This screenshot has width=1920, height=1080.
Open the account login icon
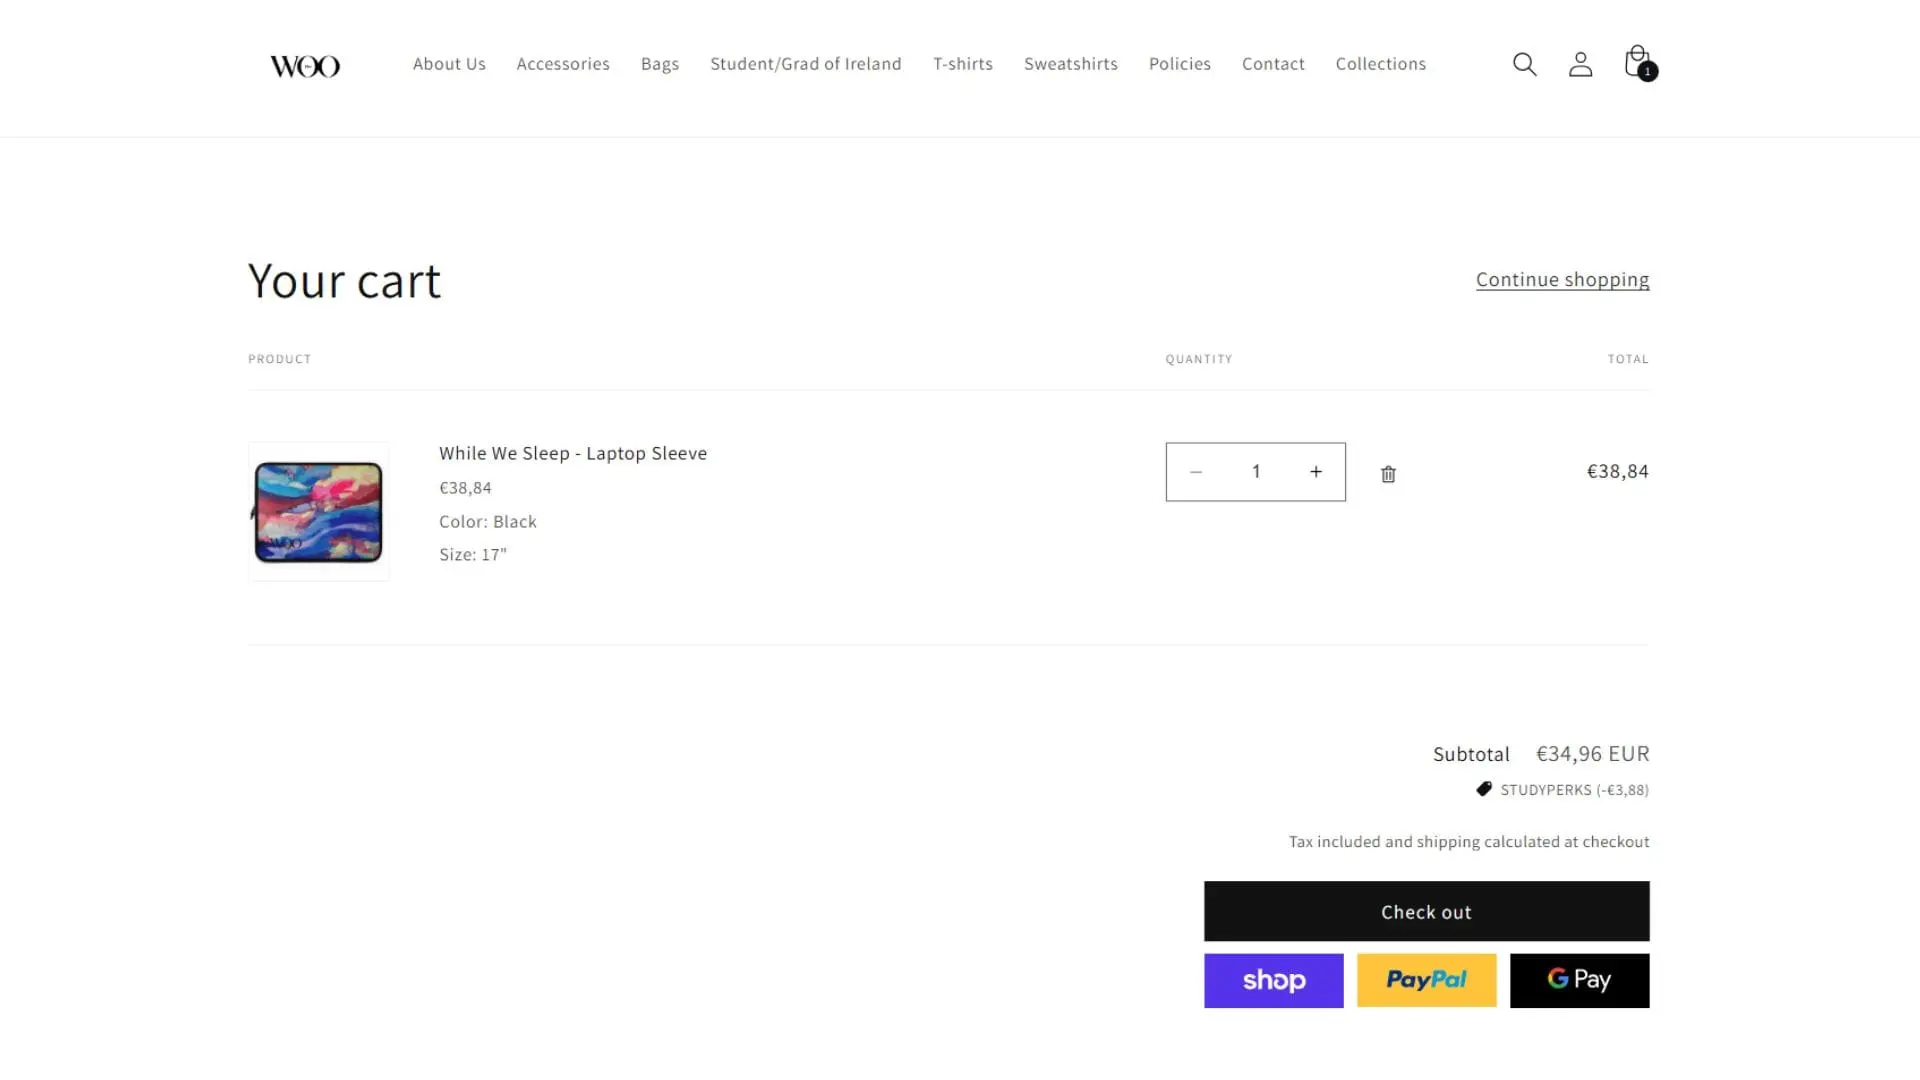tap(1580, 64)
